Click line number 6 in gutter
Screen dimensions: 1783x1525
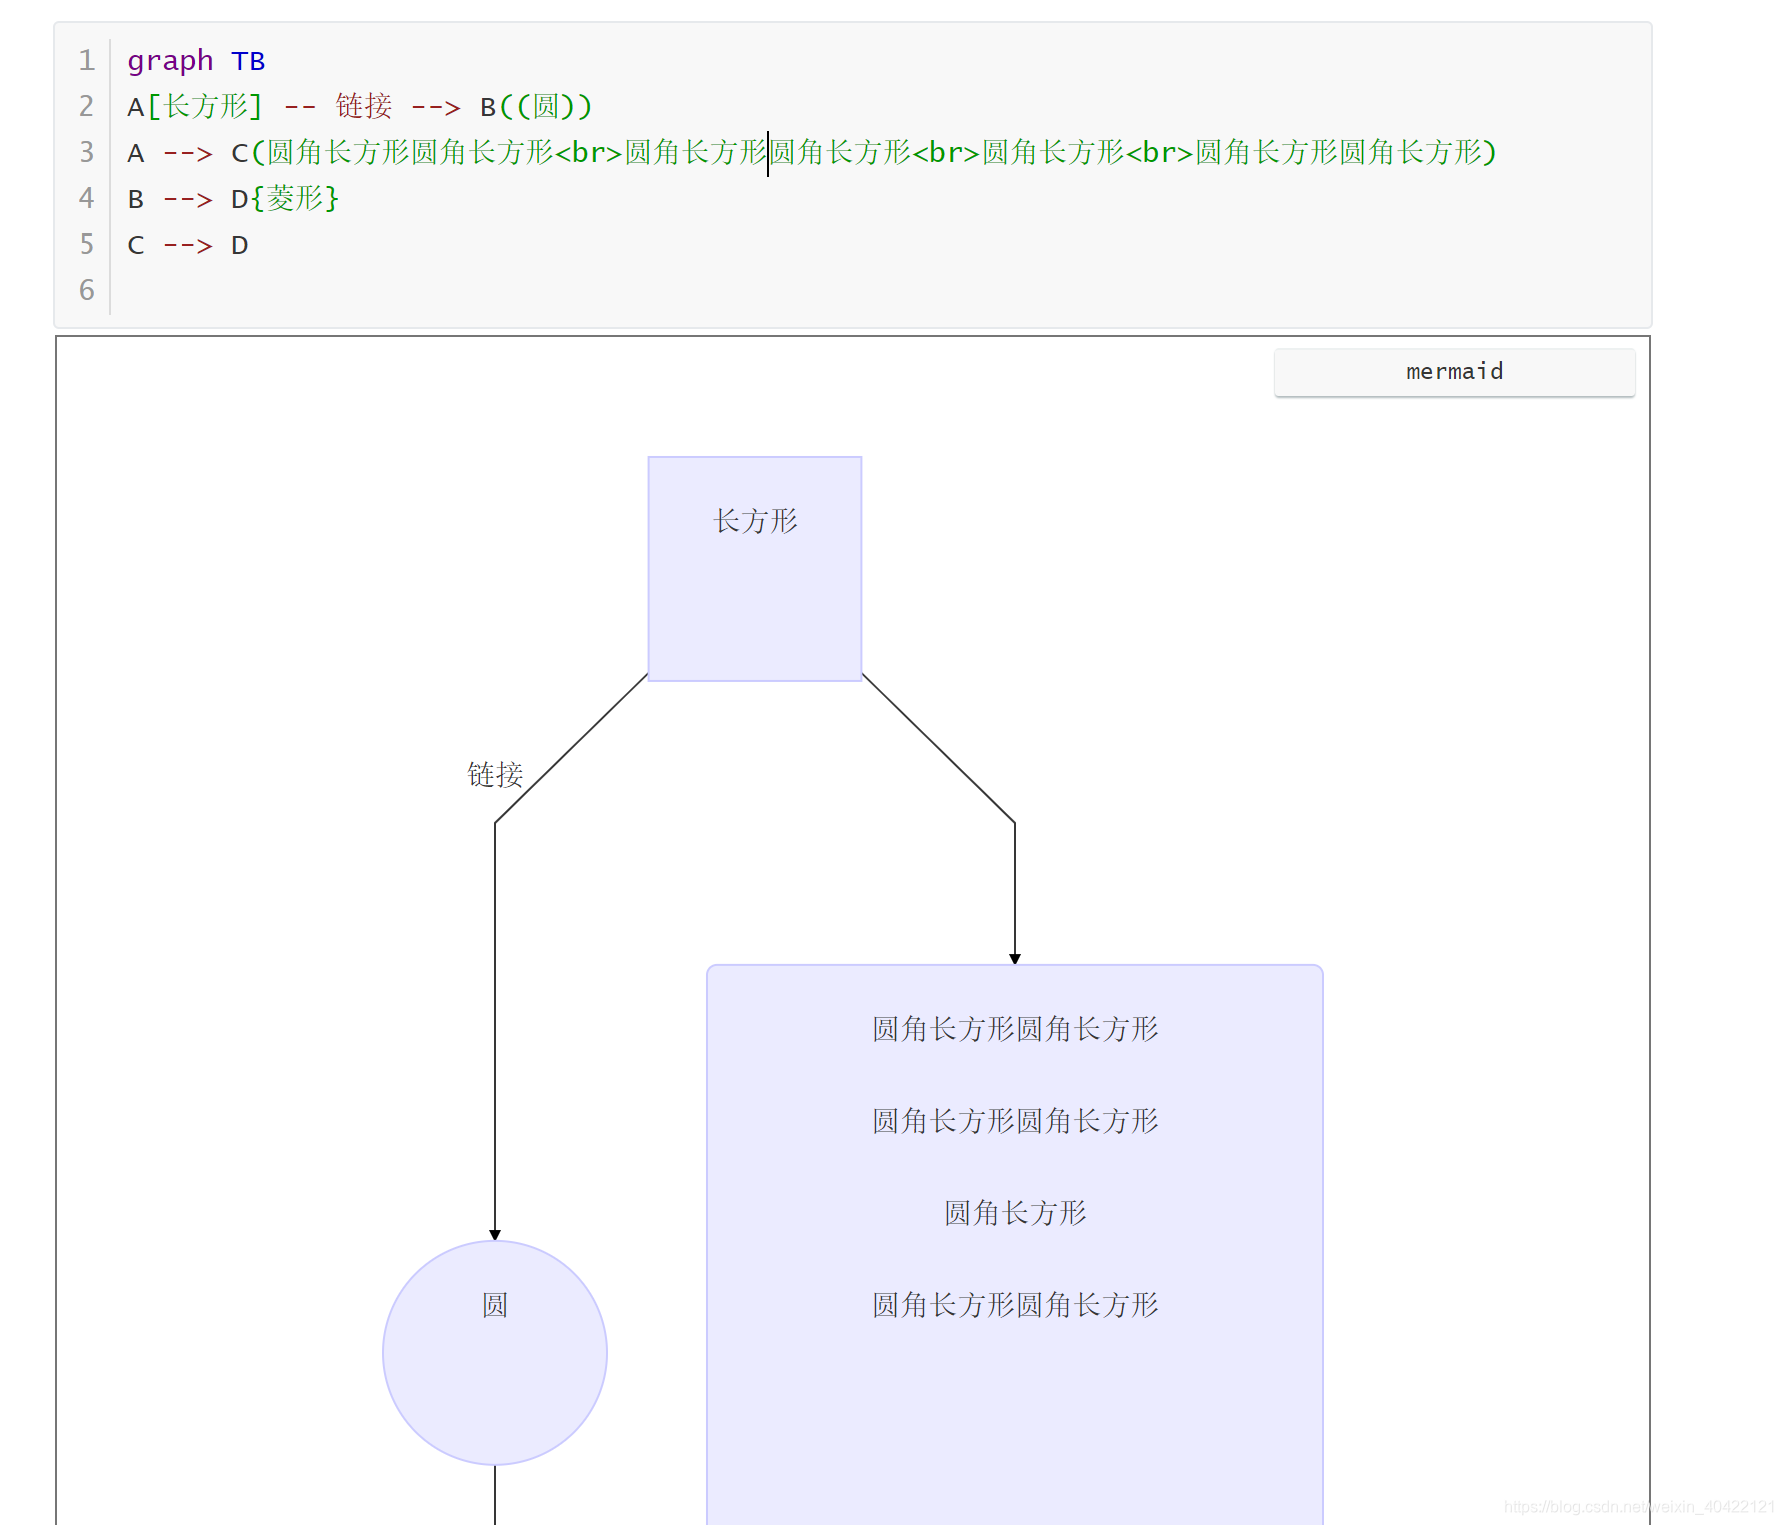click(87, 290)
